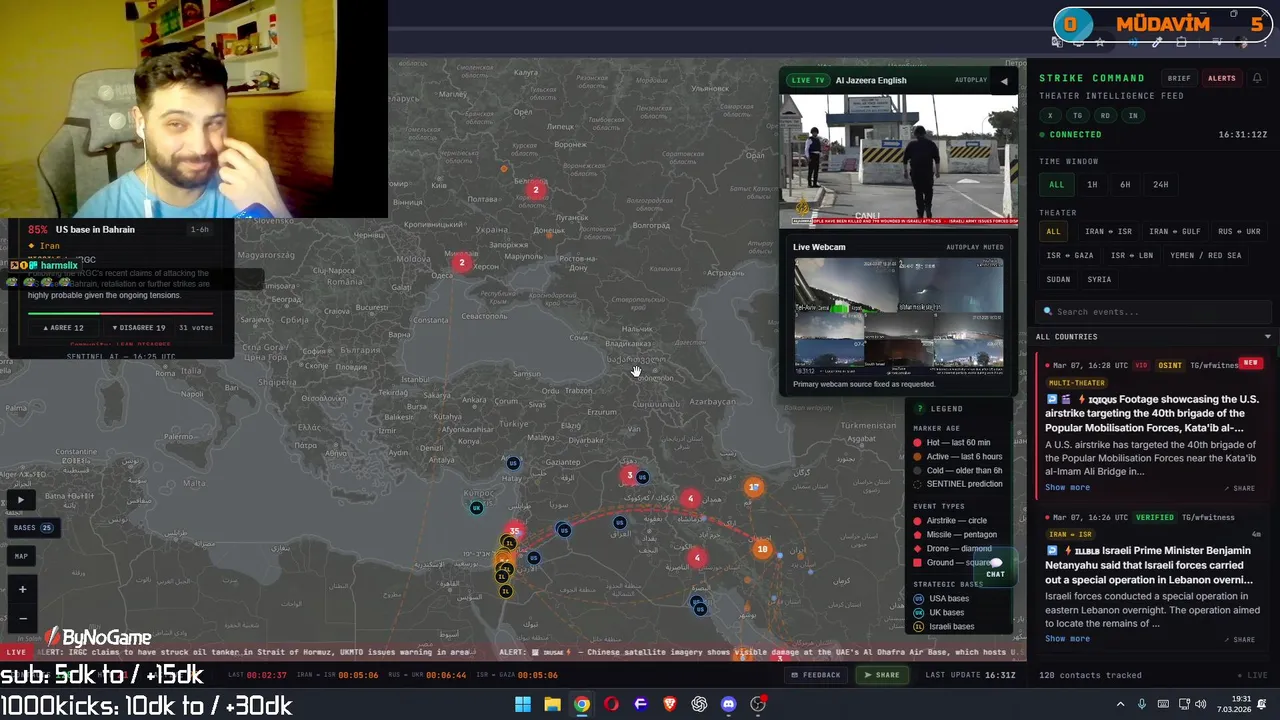Toggle BASES 25 overlay on map
This screenshot has width=1280, height=720.
[33, 527]
